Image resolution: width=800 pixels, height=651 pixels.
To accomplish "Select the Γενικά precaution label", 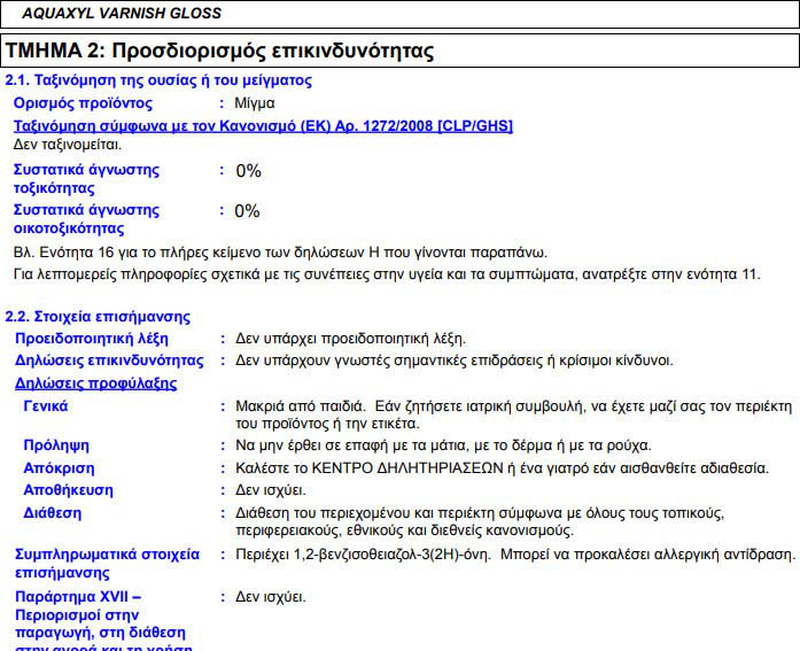I will (46, 406).
